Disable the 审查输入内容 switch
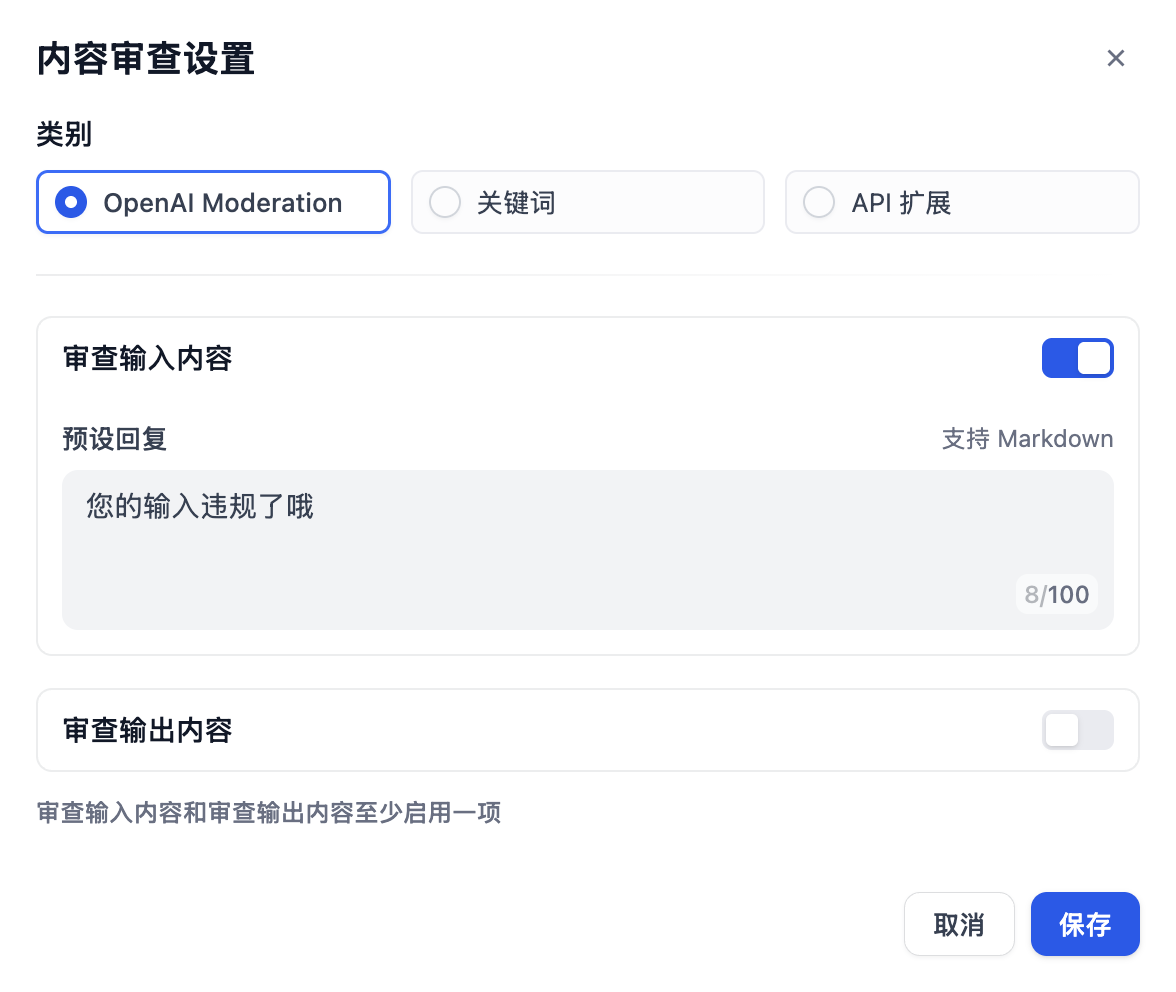1176x992 pixels. pos(1078,358)
